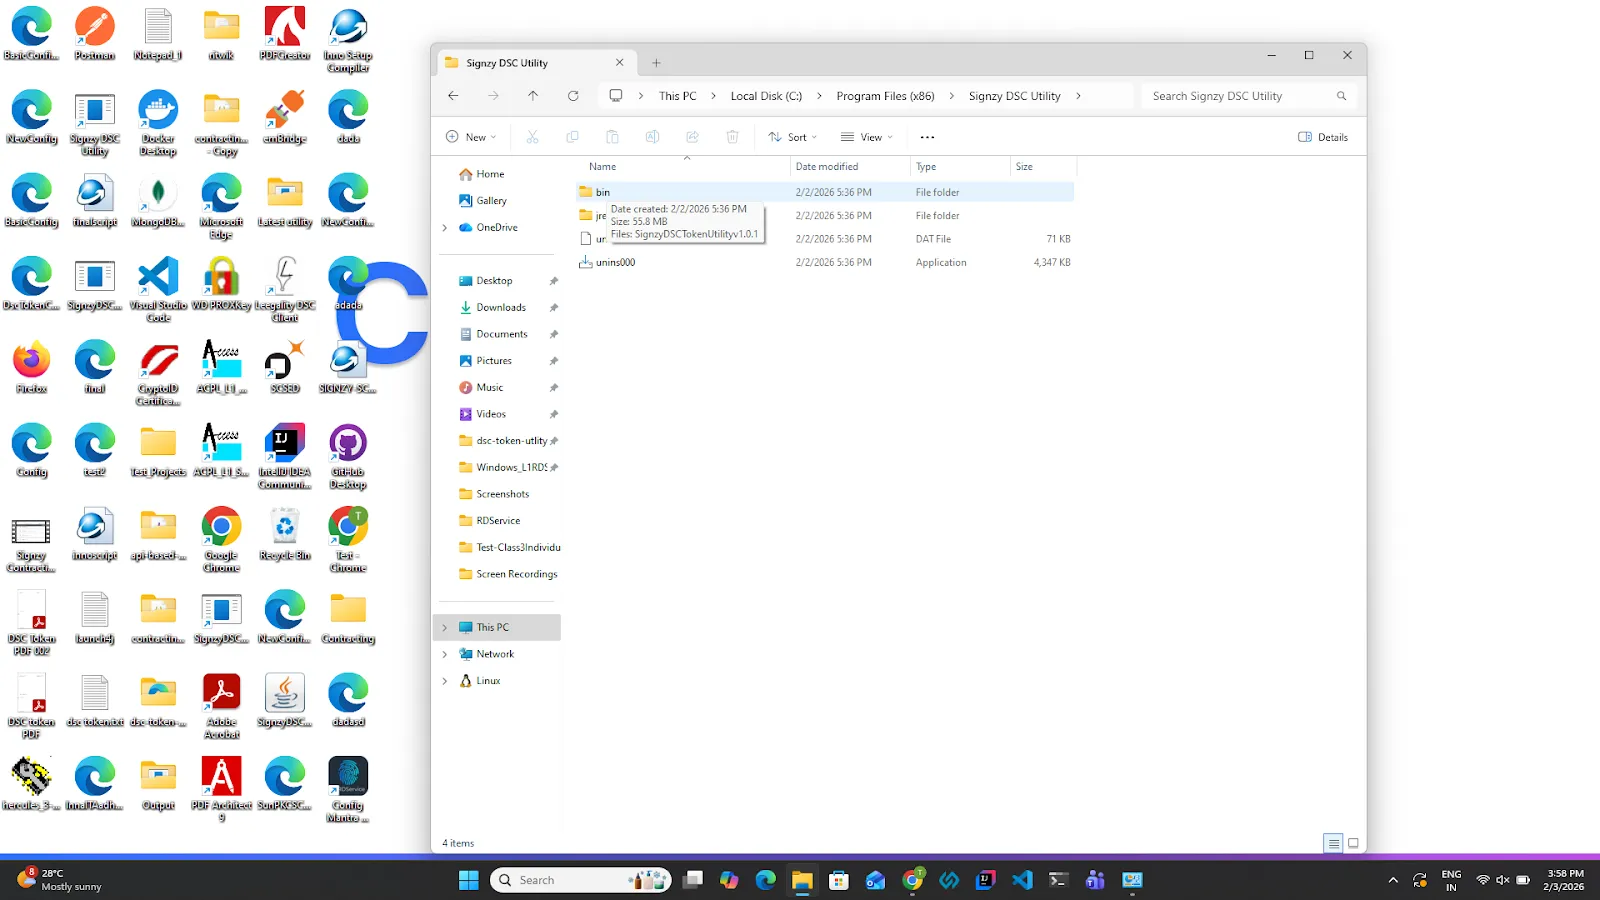Open the See more ellipsis menu
The image size is (1600, 900).
[927, 137]
